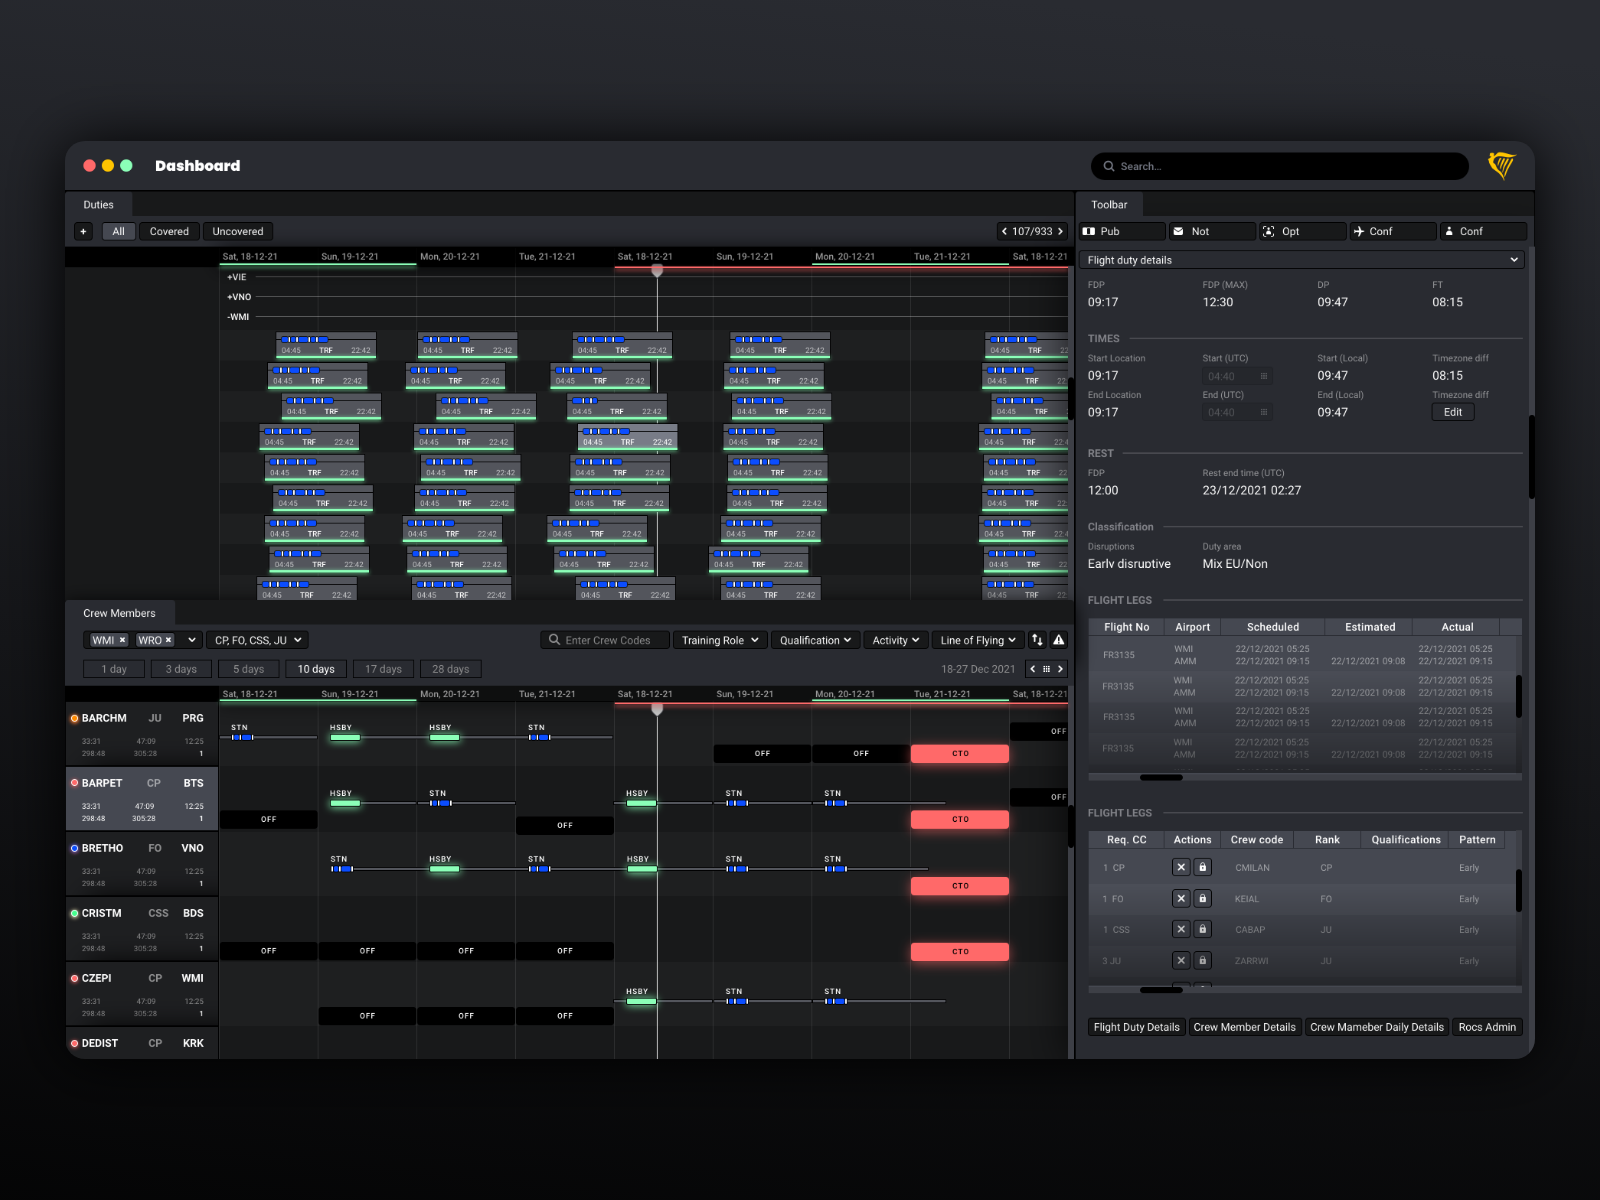Open warnings using the triangle alert icon
The image size is (1600, 1200).
[x=1058, y=640]
